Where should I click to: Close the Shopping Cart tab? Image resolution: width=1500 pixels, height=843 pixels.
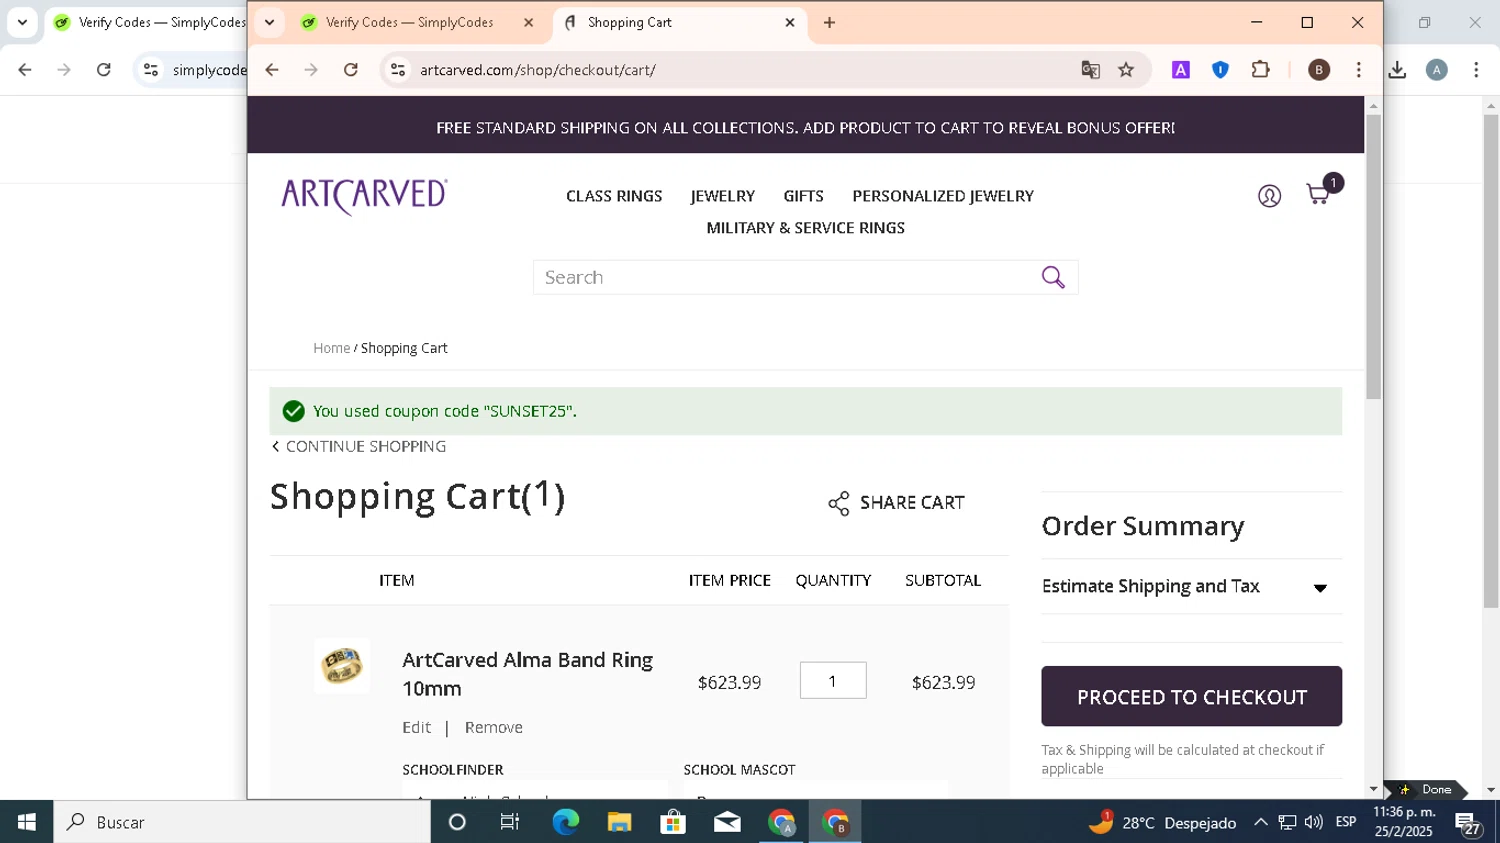pos(789,22)
